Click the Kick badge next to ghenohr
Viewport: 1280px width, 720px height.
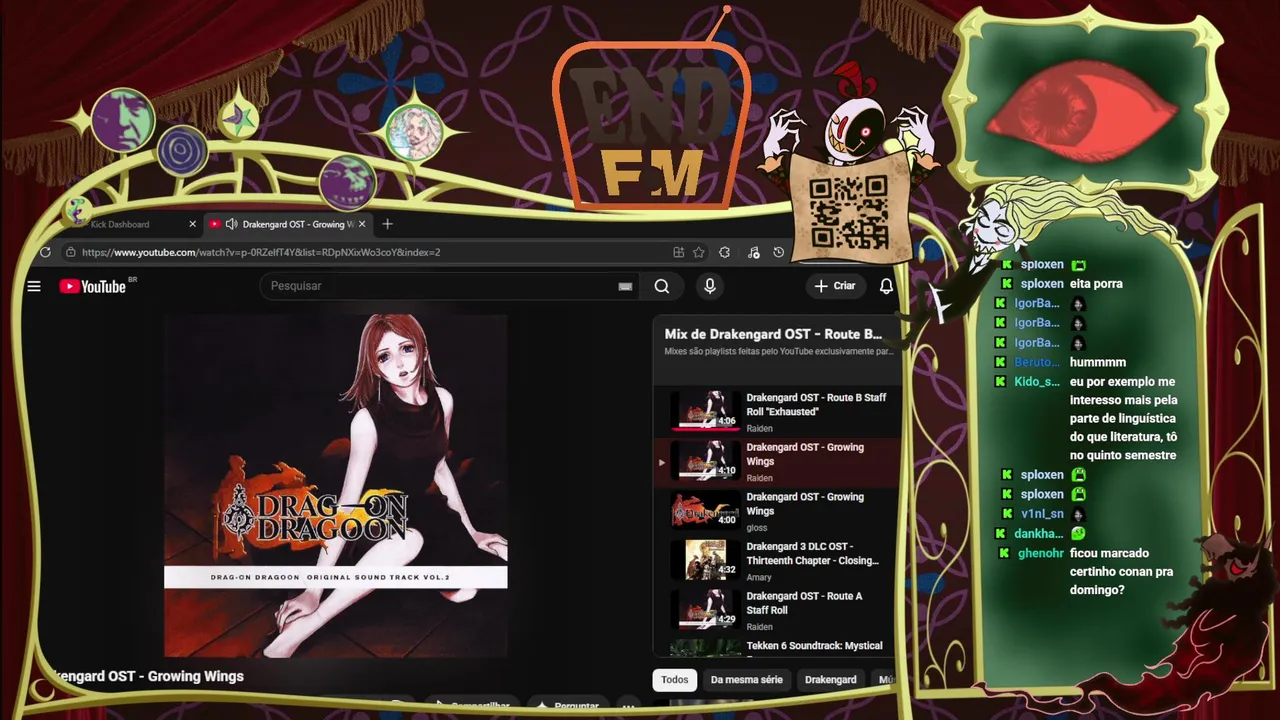click(1004, 553)
